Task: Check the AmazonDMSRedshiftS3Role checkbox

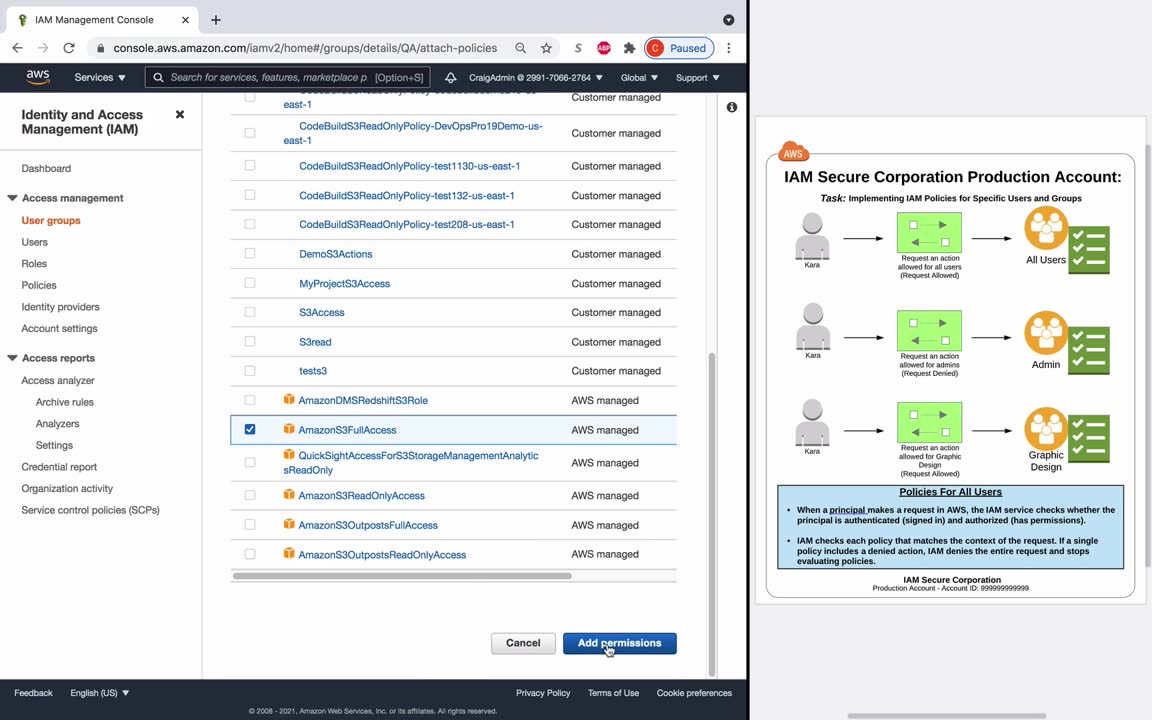Action: pos(250,400)
